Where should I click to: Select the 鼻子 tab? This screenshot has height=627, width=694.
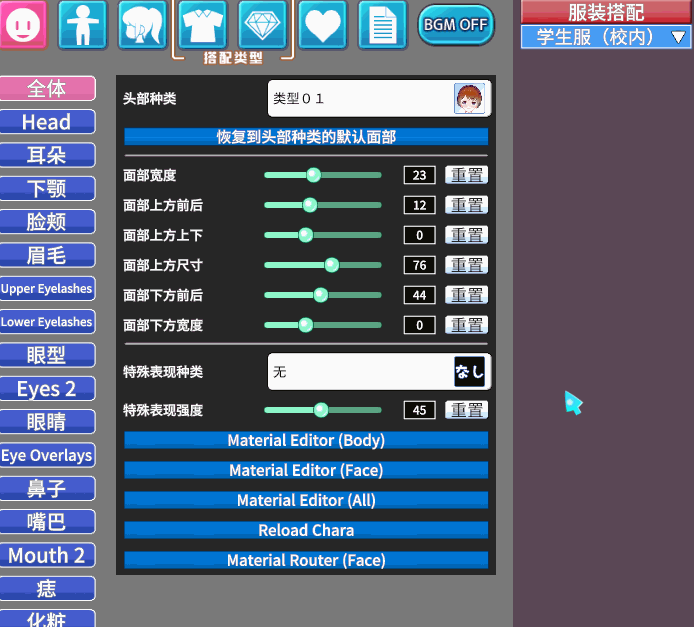tap(47, 489)
